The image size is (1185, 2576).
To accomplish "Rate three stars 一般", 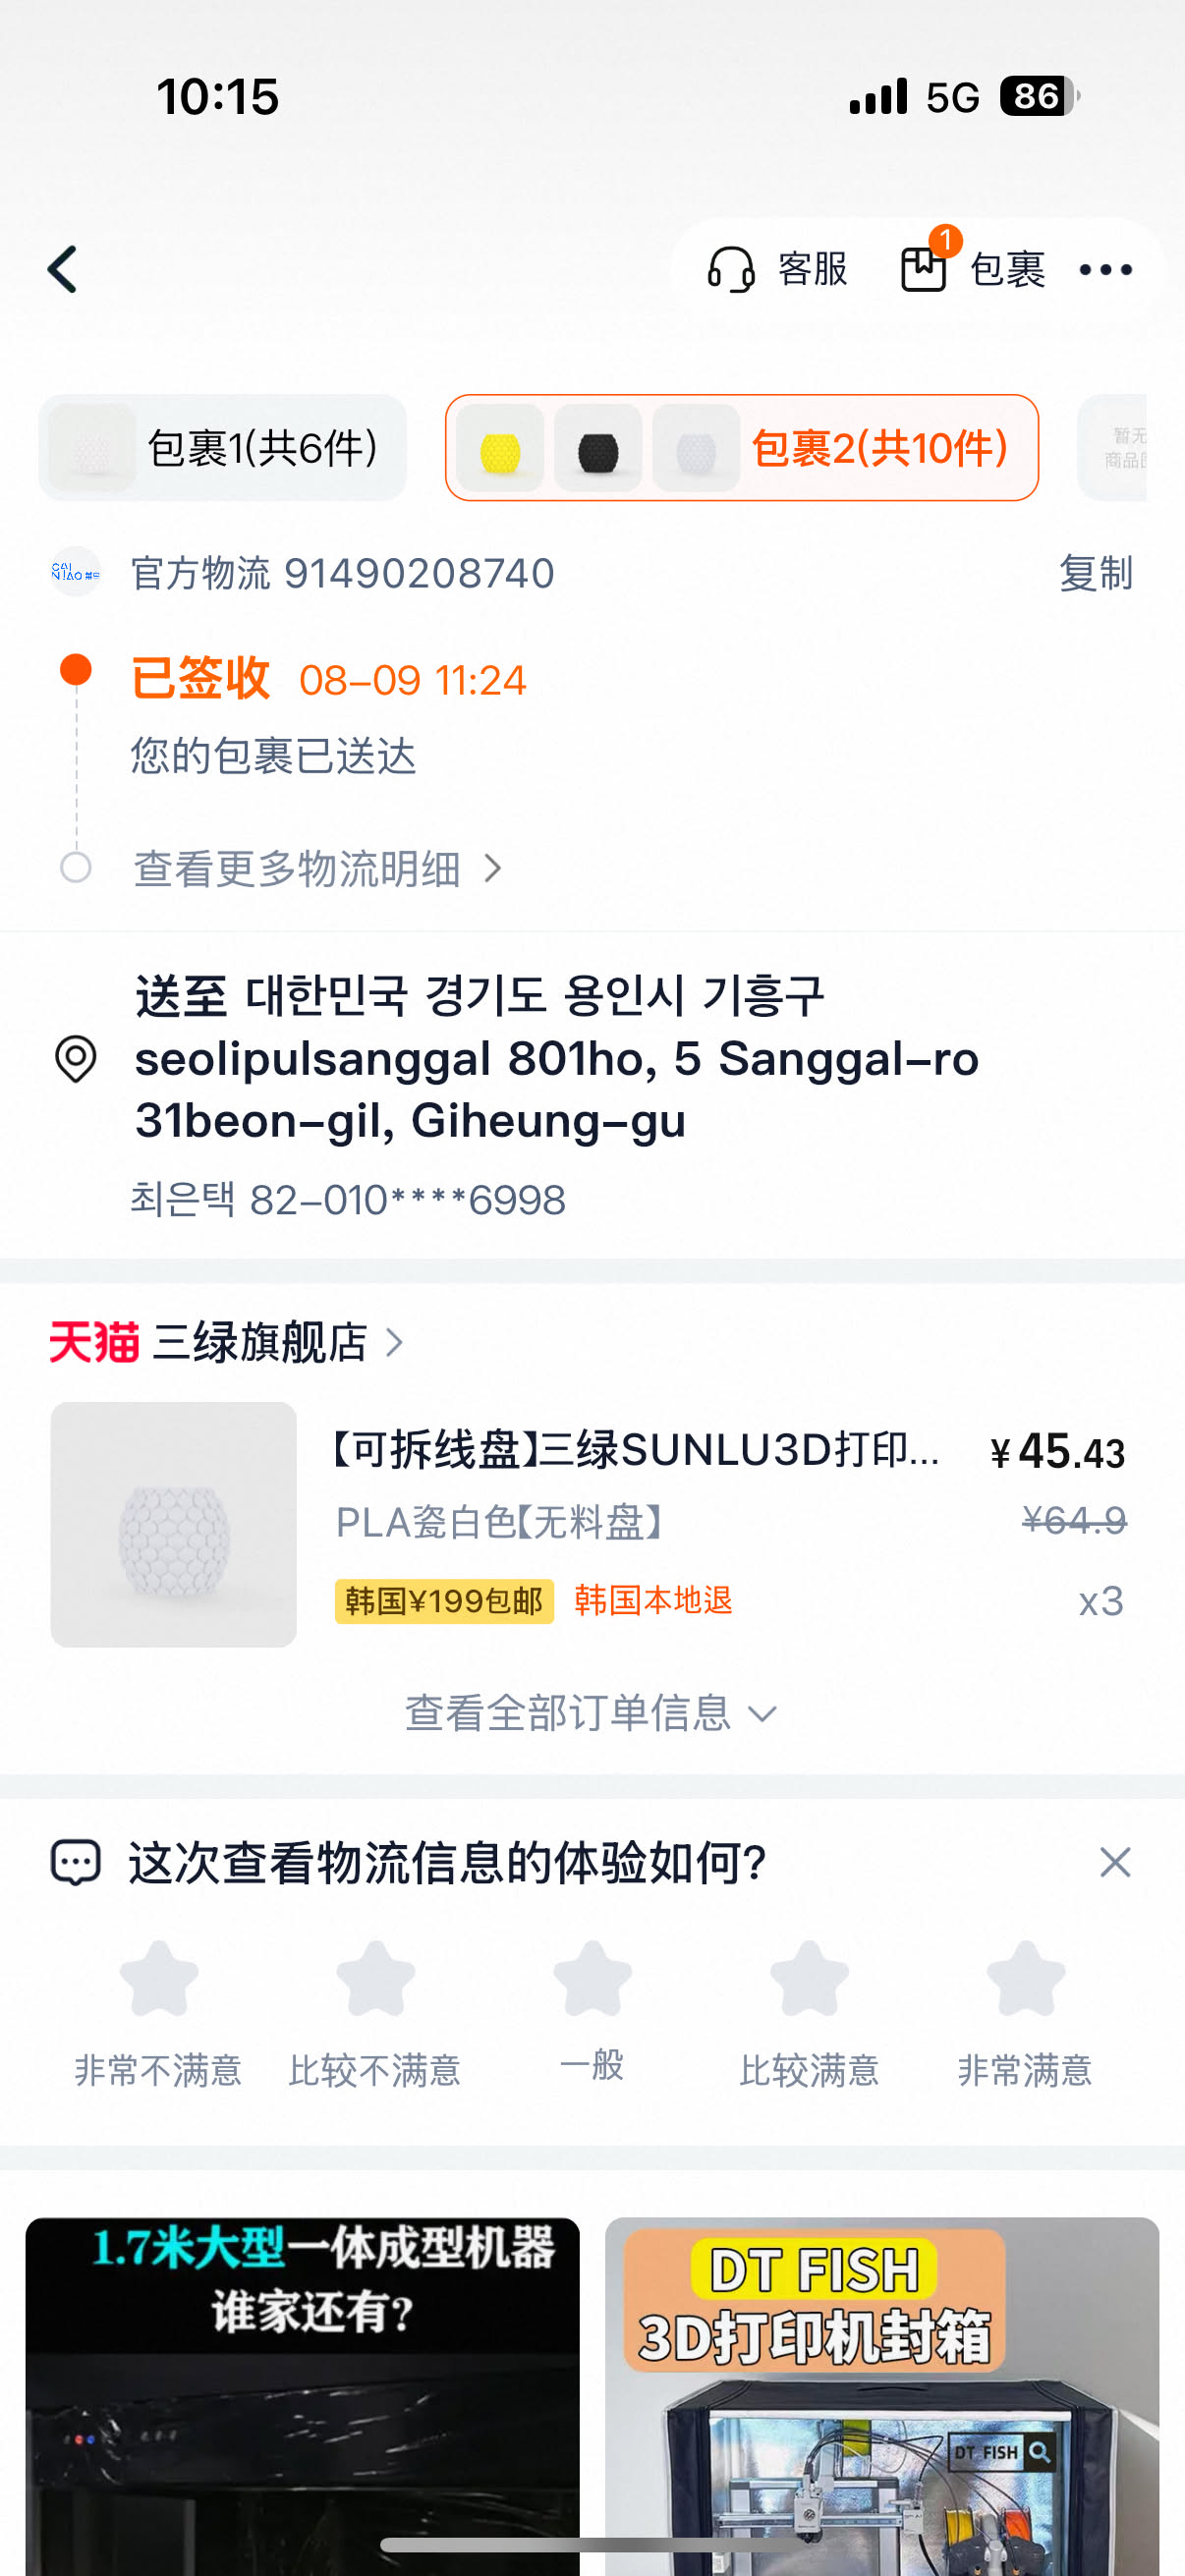I will click(592, 1978).
